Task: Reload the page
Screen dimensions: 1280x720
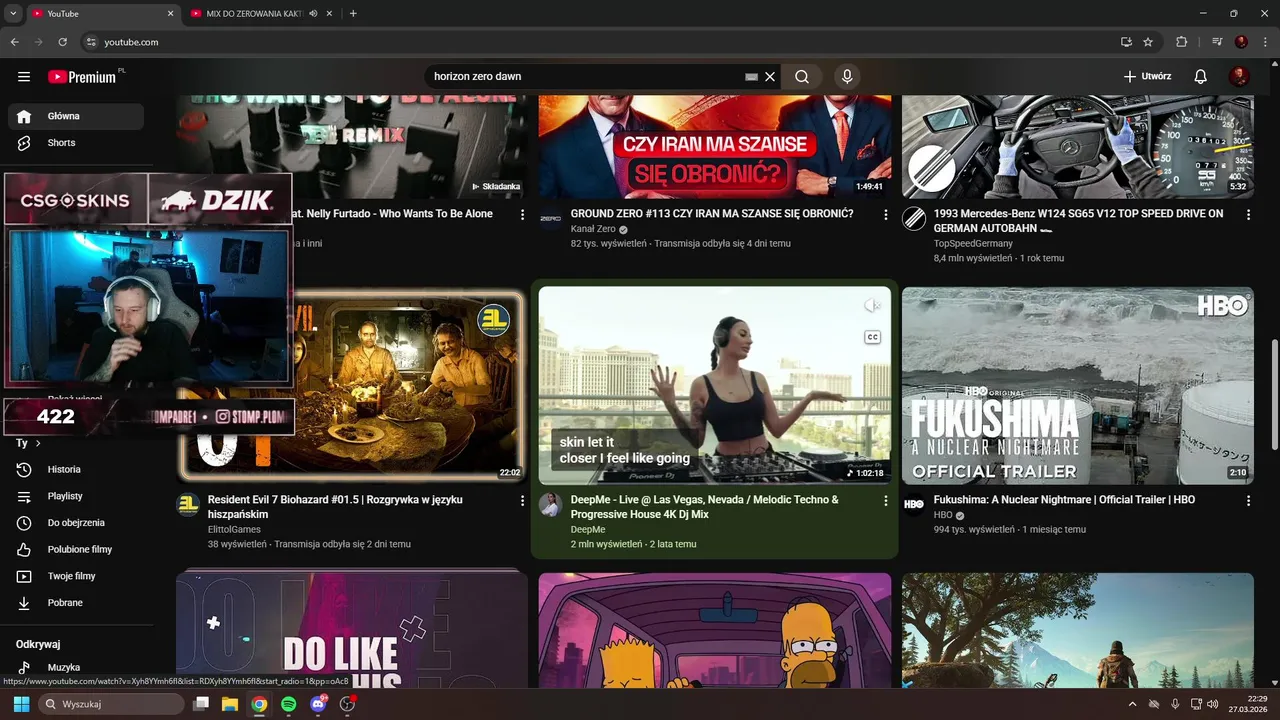Action: coord(63,42)
